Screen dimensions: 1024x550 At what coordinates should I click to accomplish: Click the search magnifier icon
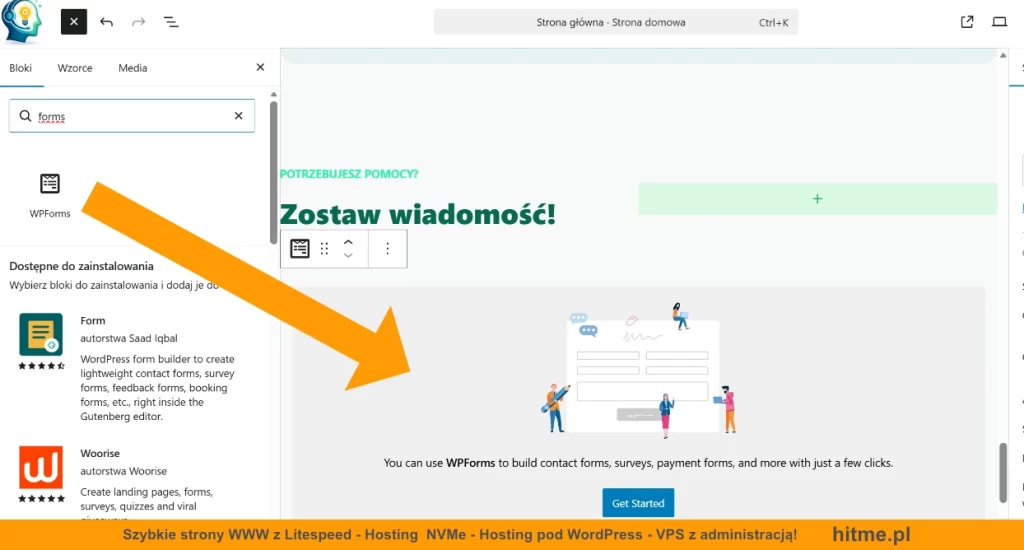pos(25,116)
